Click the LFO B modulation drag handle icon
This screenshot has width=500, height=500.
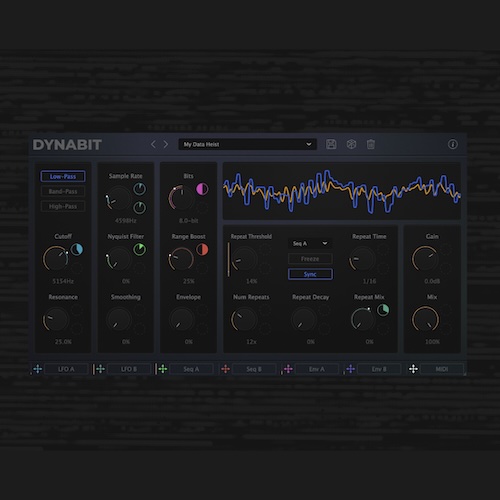[100, 369]
